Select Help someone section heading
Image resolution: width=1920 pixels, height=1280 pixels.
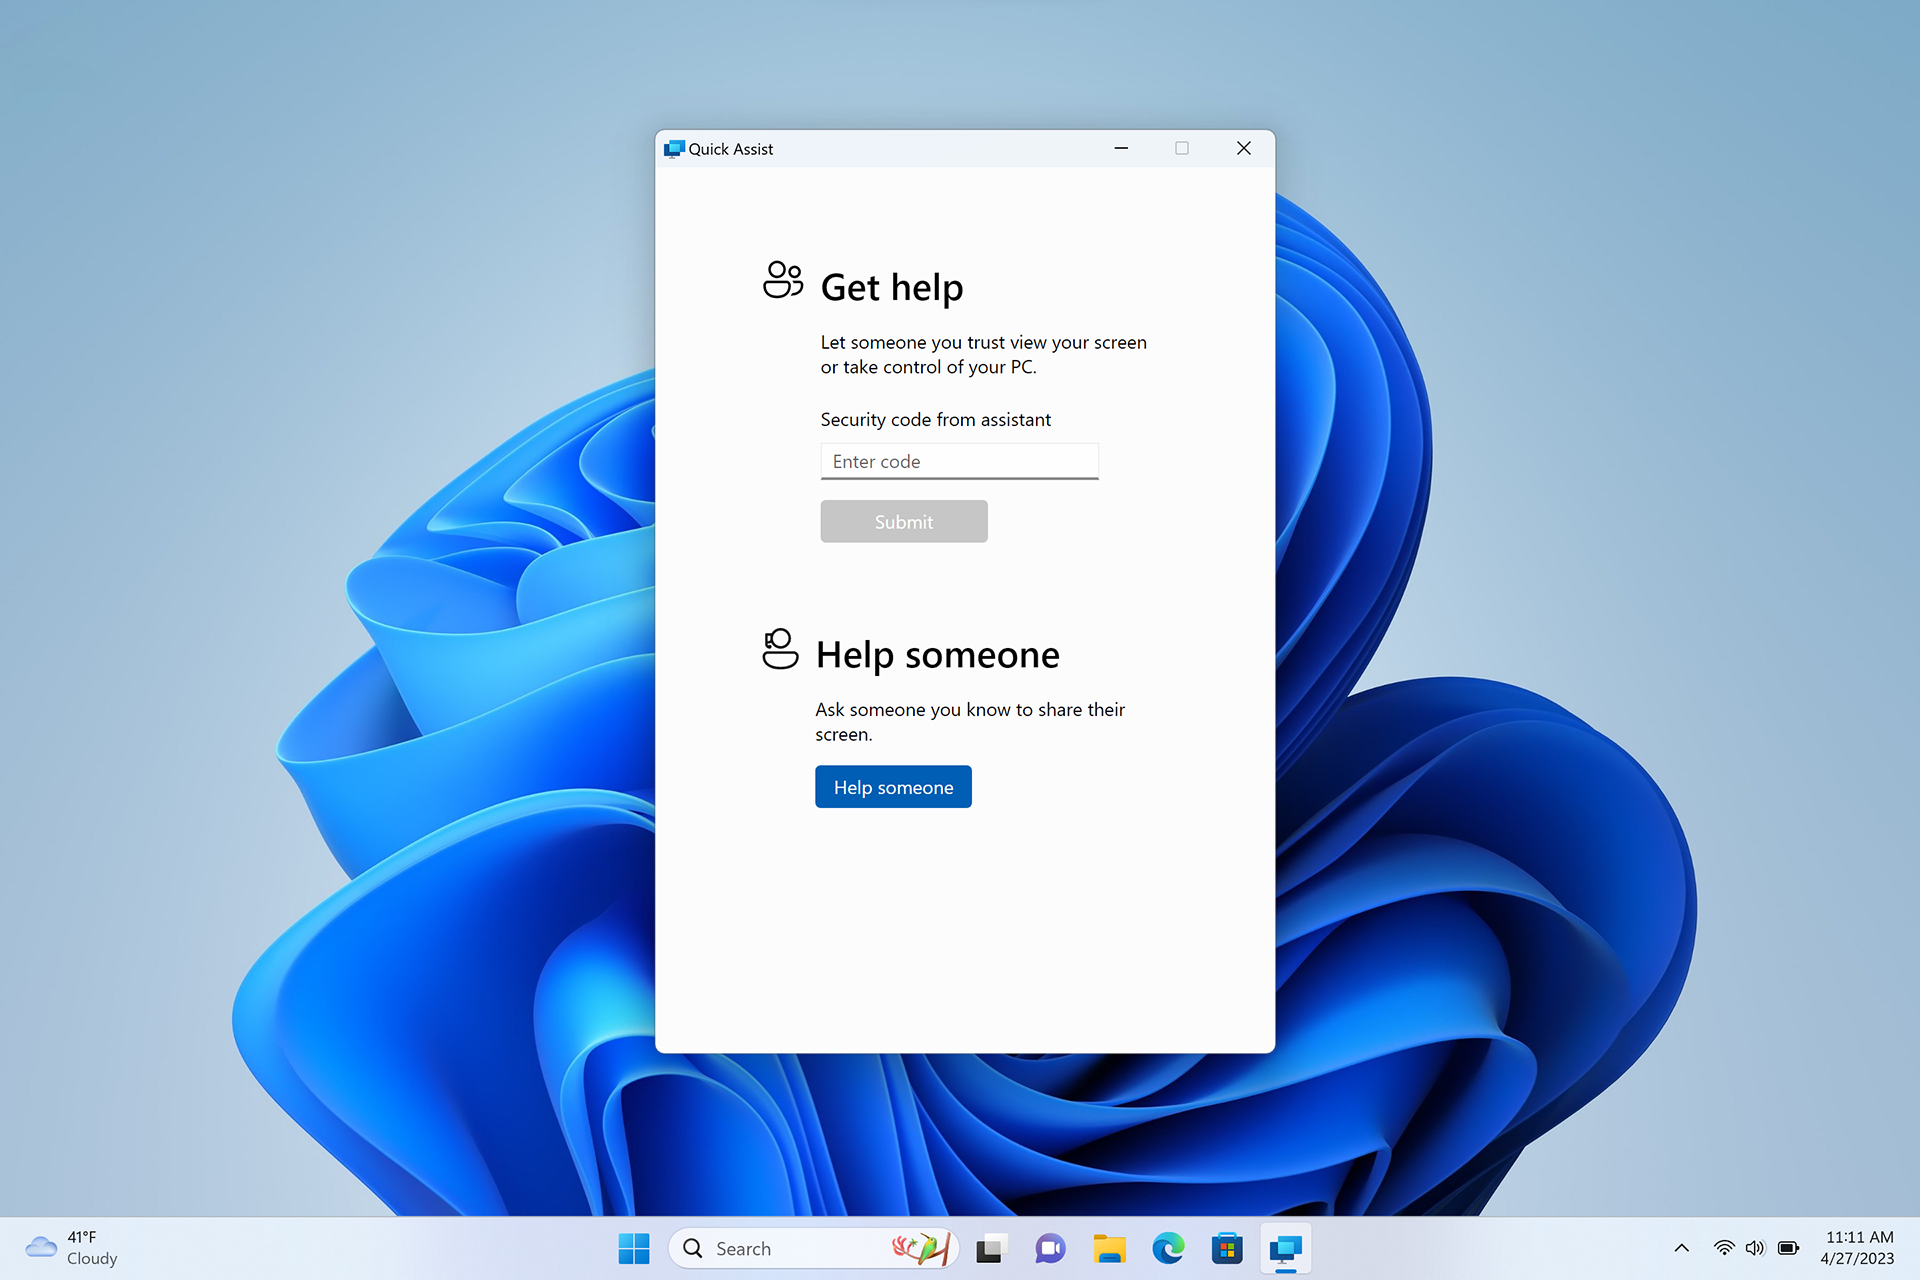tap(937, 653)
